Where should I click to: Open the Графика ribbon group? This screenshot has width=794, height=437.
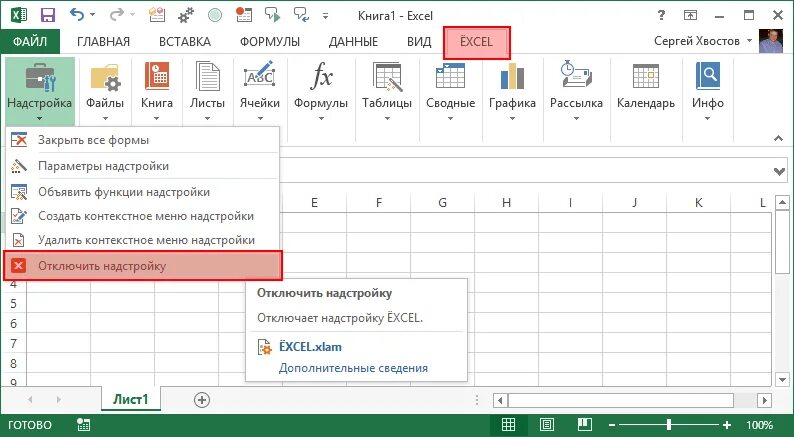[512, 91]
